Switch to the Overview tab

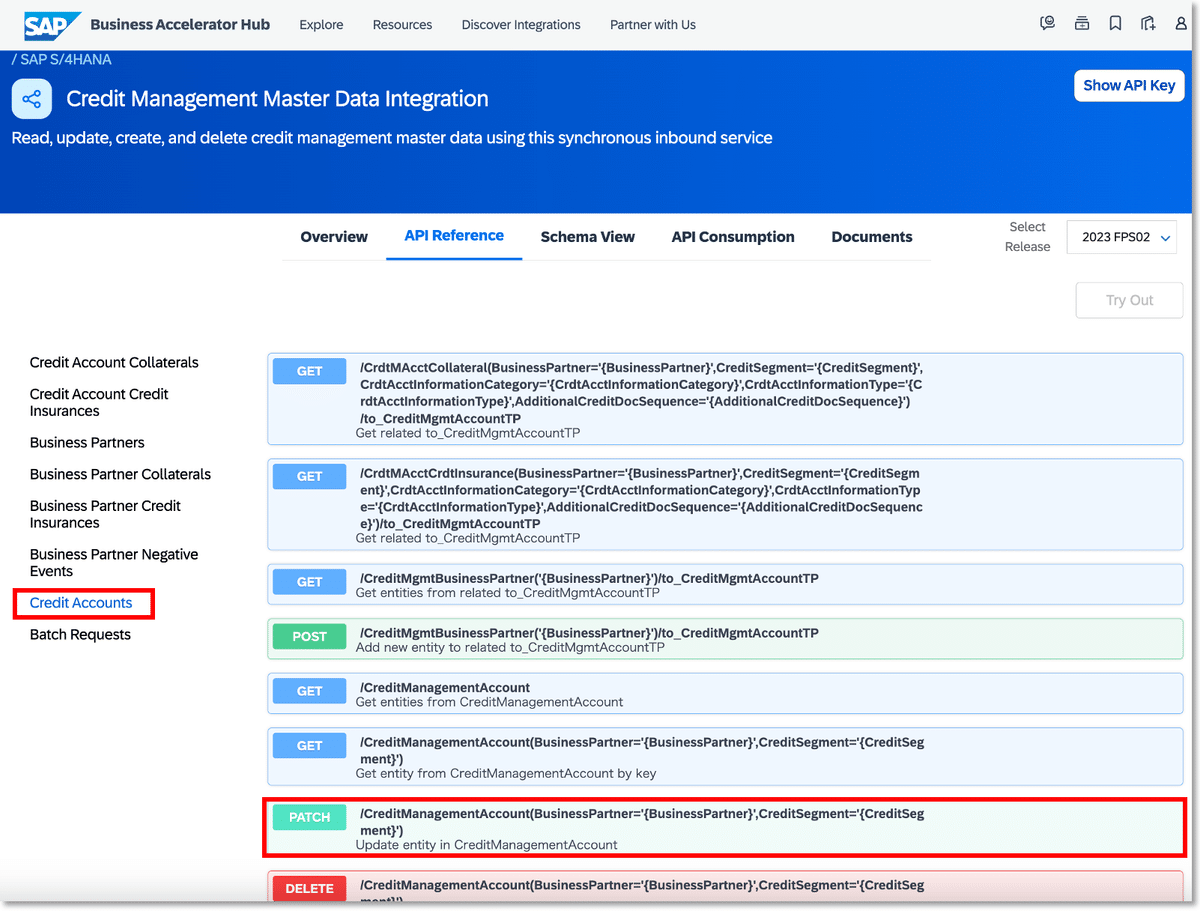click(x=334, y=237)
